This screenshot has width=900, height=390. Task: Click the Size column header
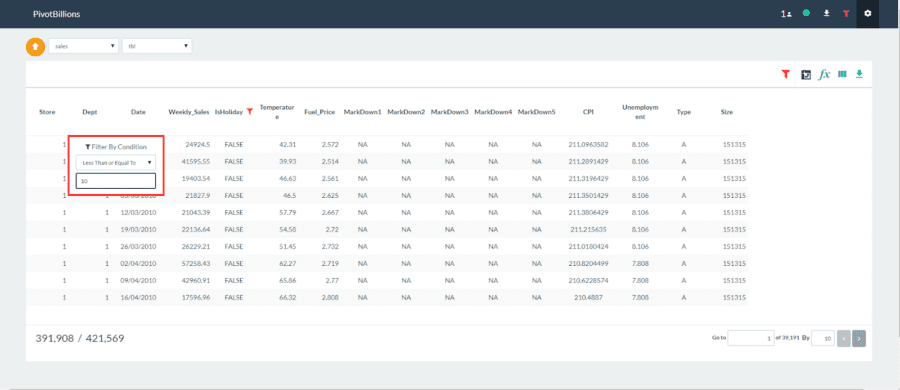tap(727, 112)
